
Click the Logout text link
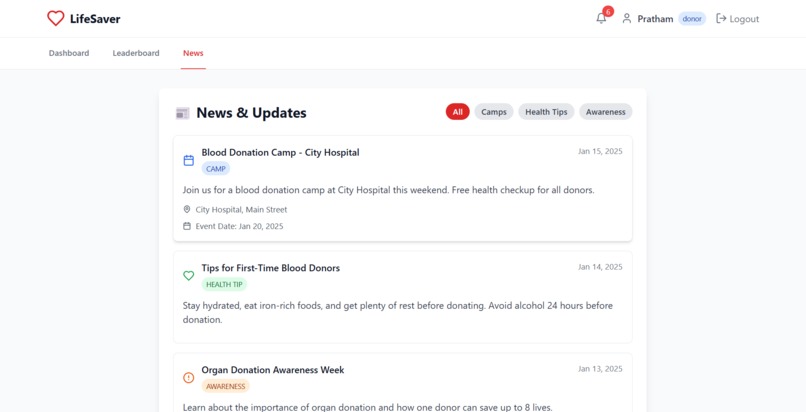(744, 19)
